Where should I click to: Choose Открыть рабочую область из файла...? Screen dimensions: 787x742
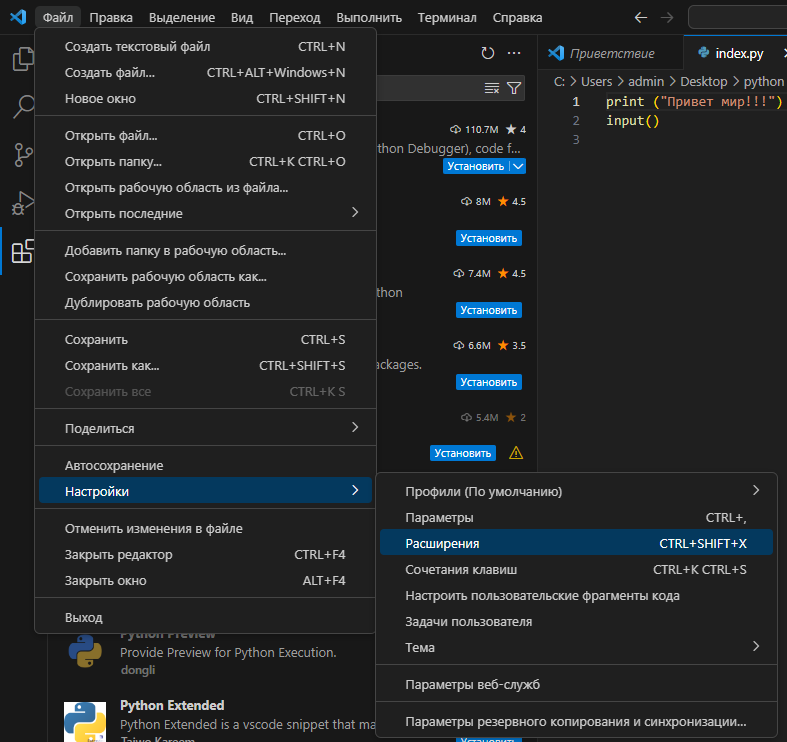tap(205, 188)
